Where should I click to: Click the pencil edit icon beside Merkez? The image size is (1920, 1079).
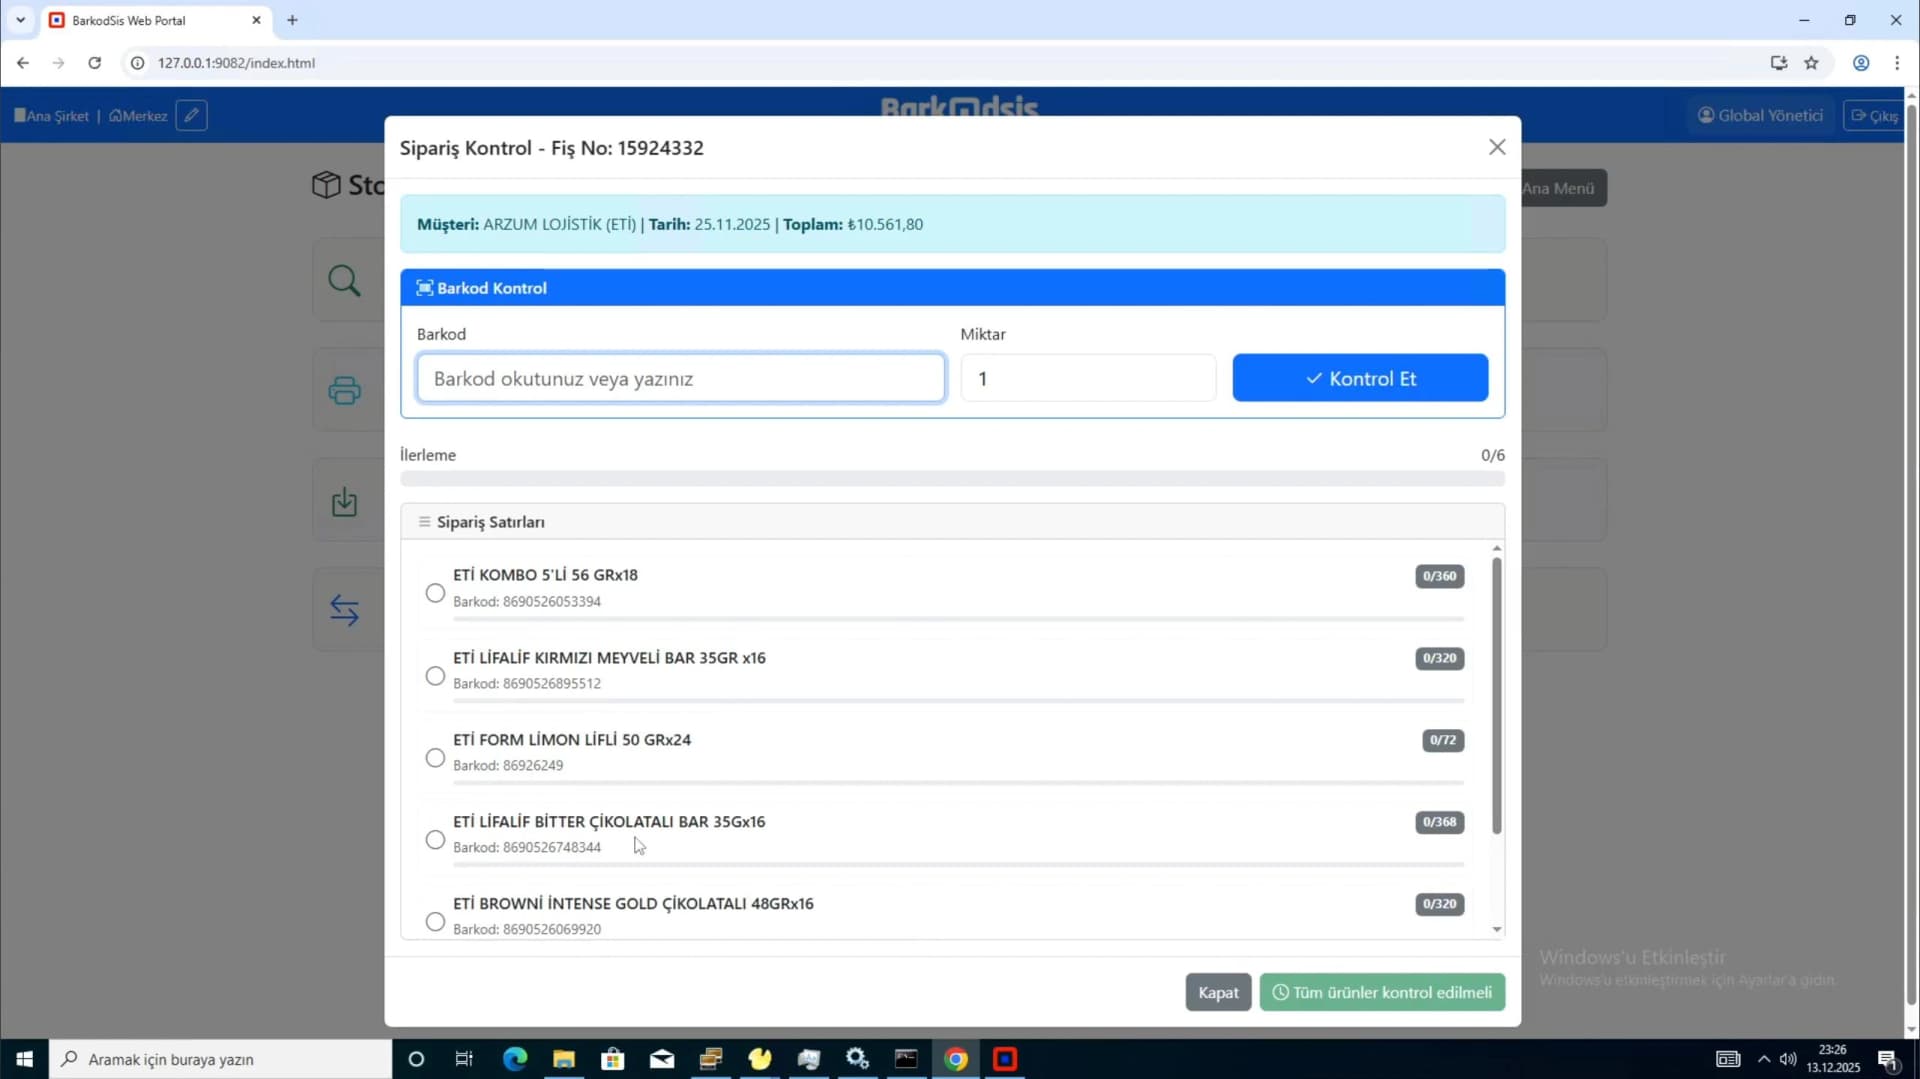click(x=191, y=115)
